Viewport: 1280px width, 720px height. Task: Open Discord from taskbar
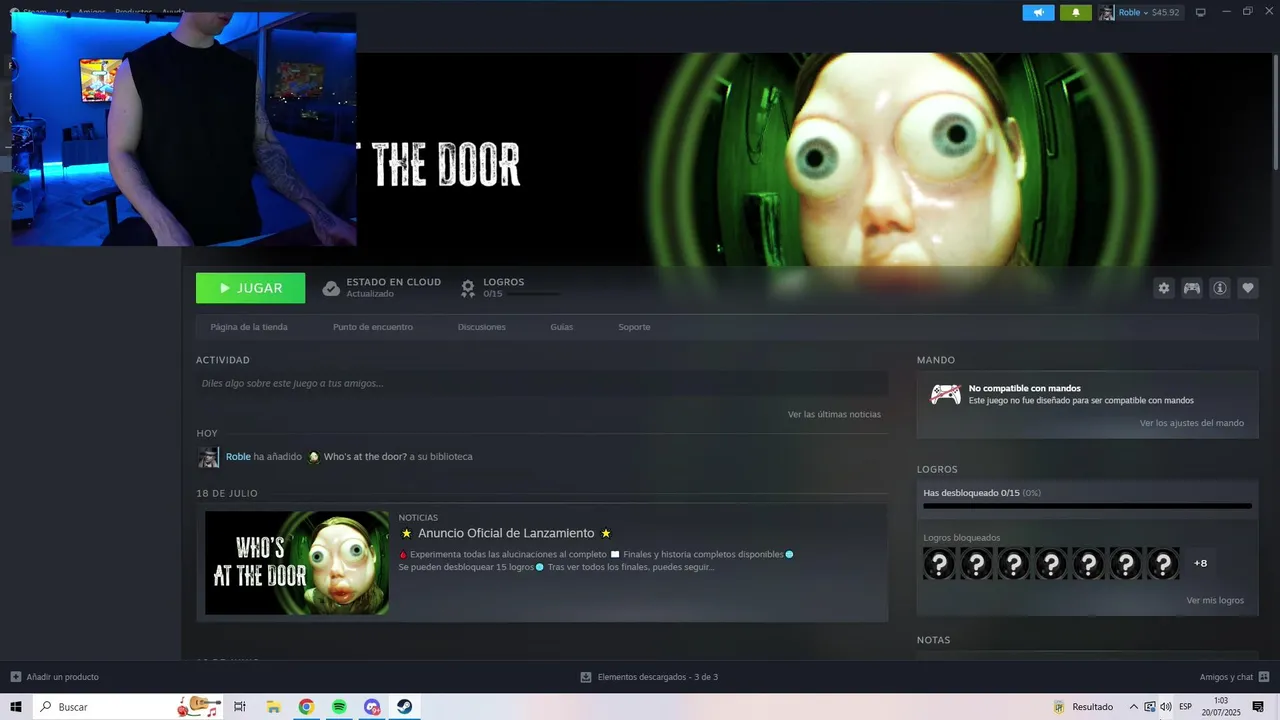372,707
